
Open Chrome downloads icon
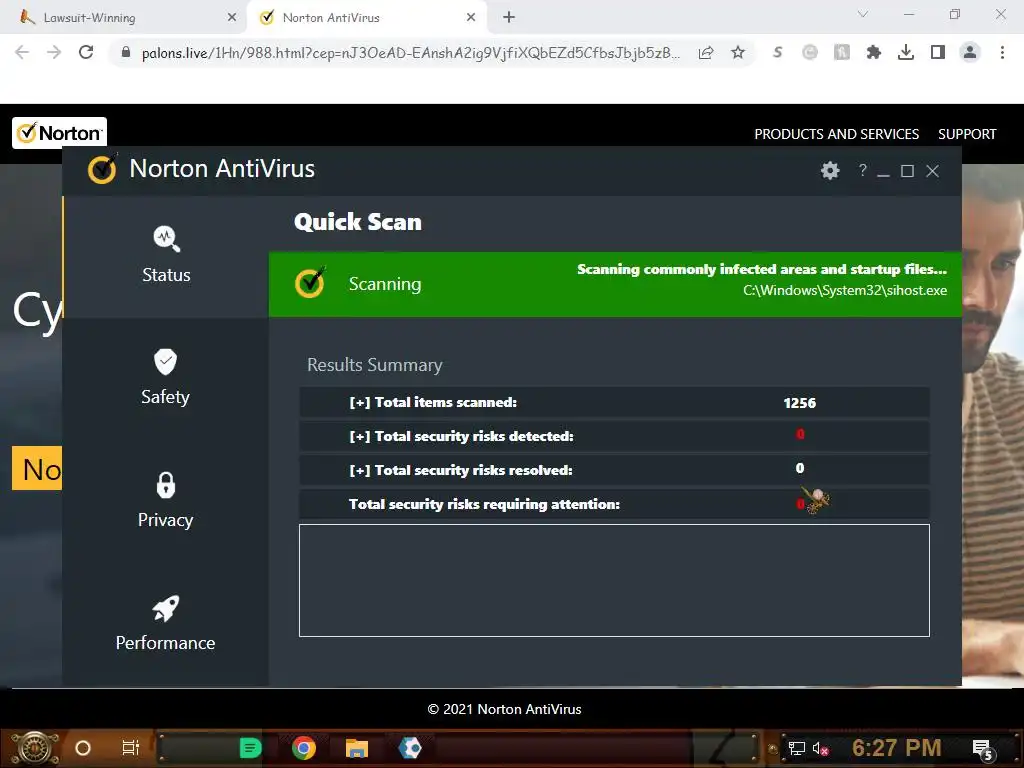click(905, 53)
